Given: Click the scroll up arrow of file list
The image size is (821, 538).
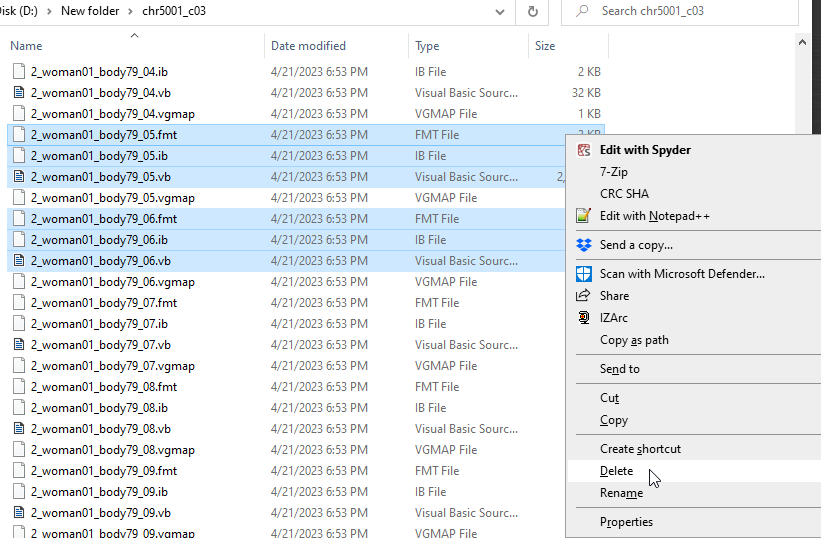Looking at the screenshot, I should click(x=802, y=42).
